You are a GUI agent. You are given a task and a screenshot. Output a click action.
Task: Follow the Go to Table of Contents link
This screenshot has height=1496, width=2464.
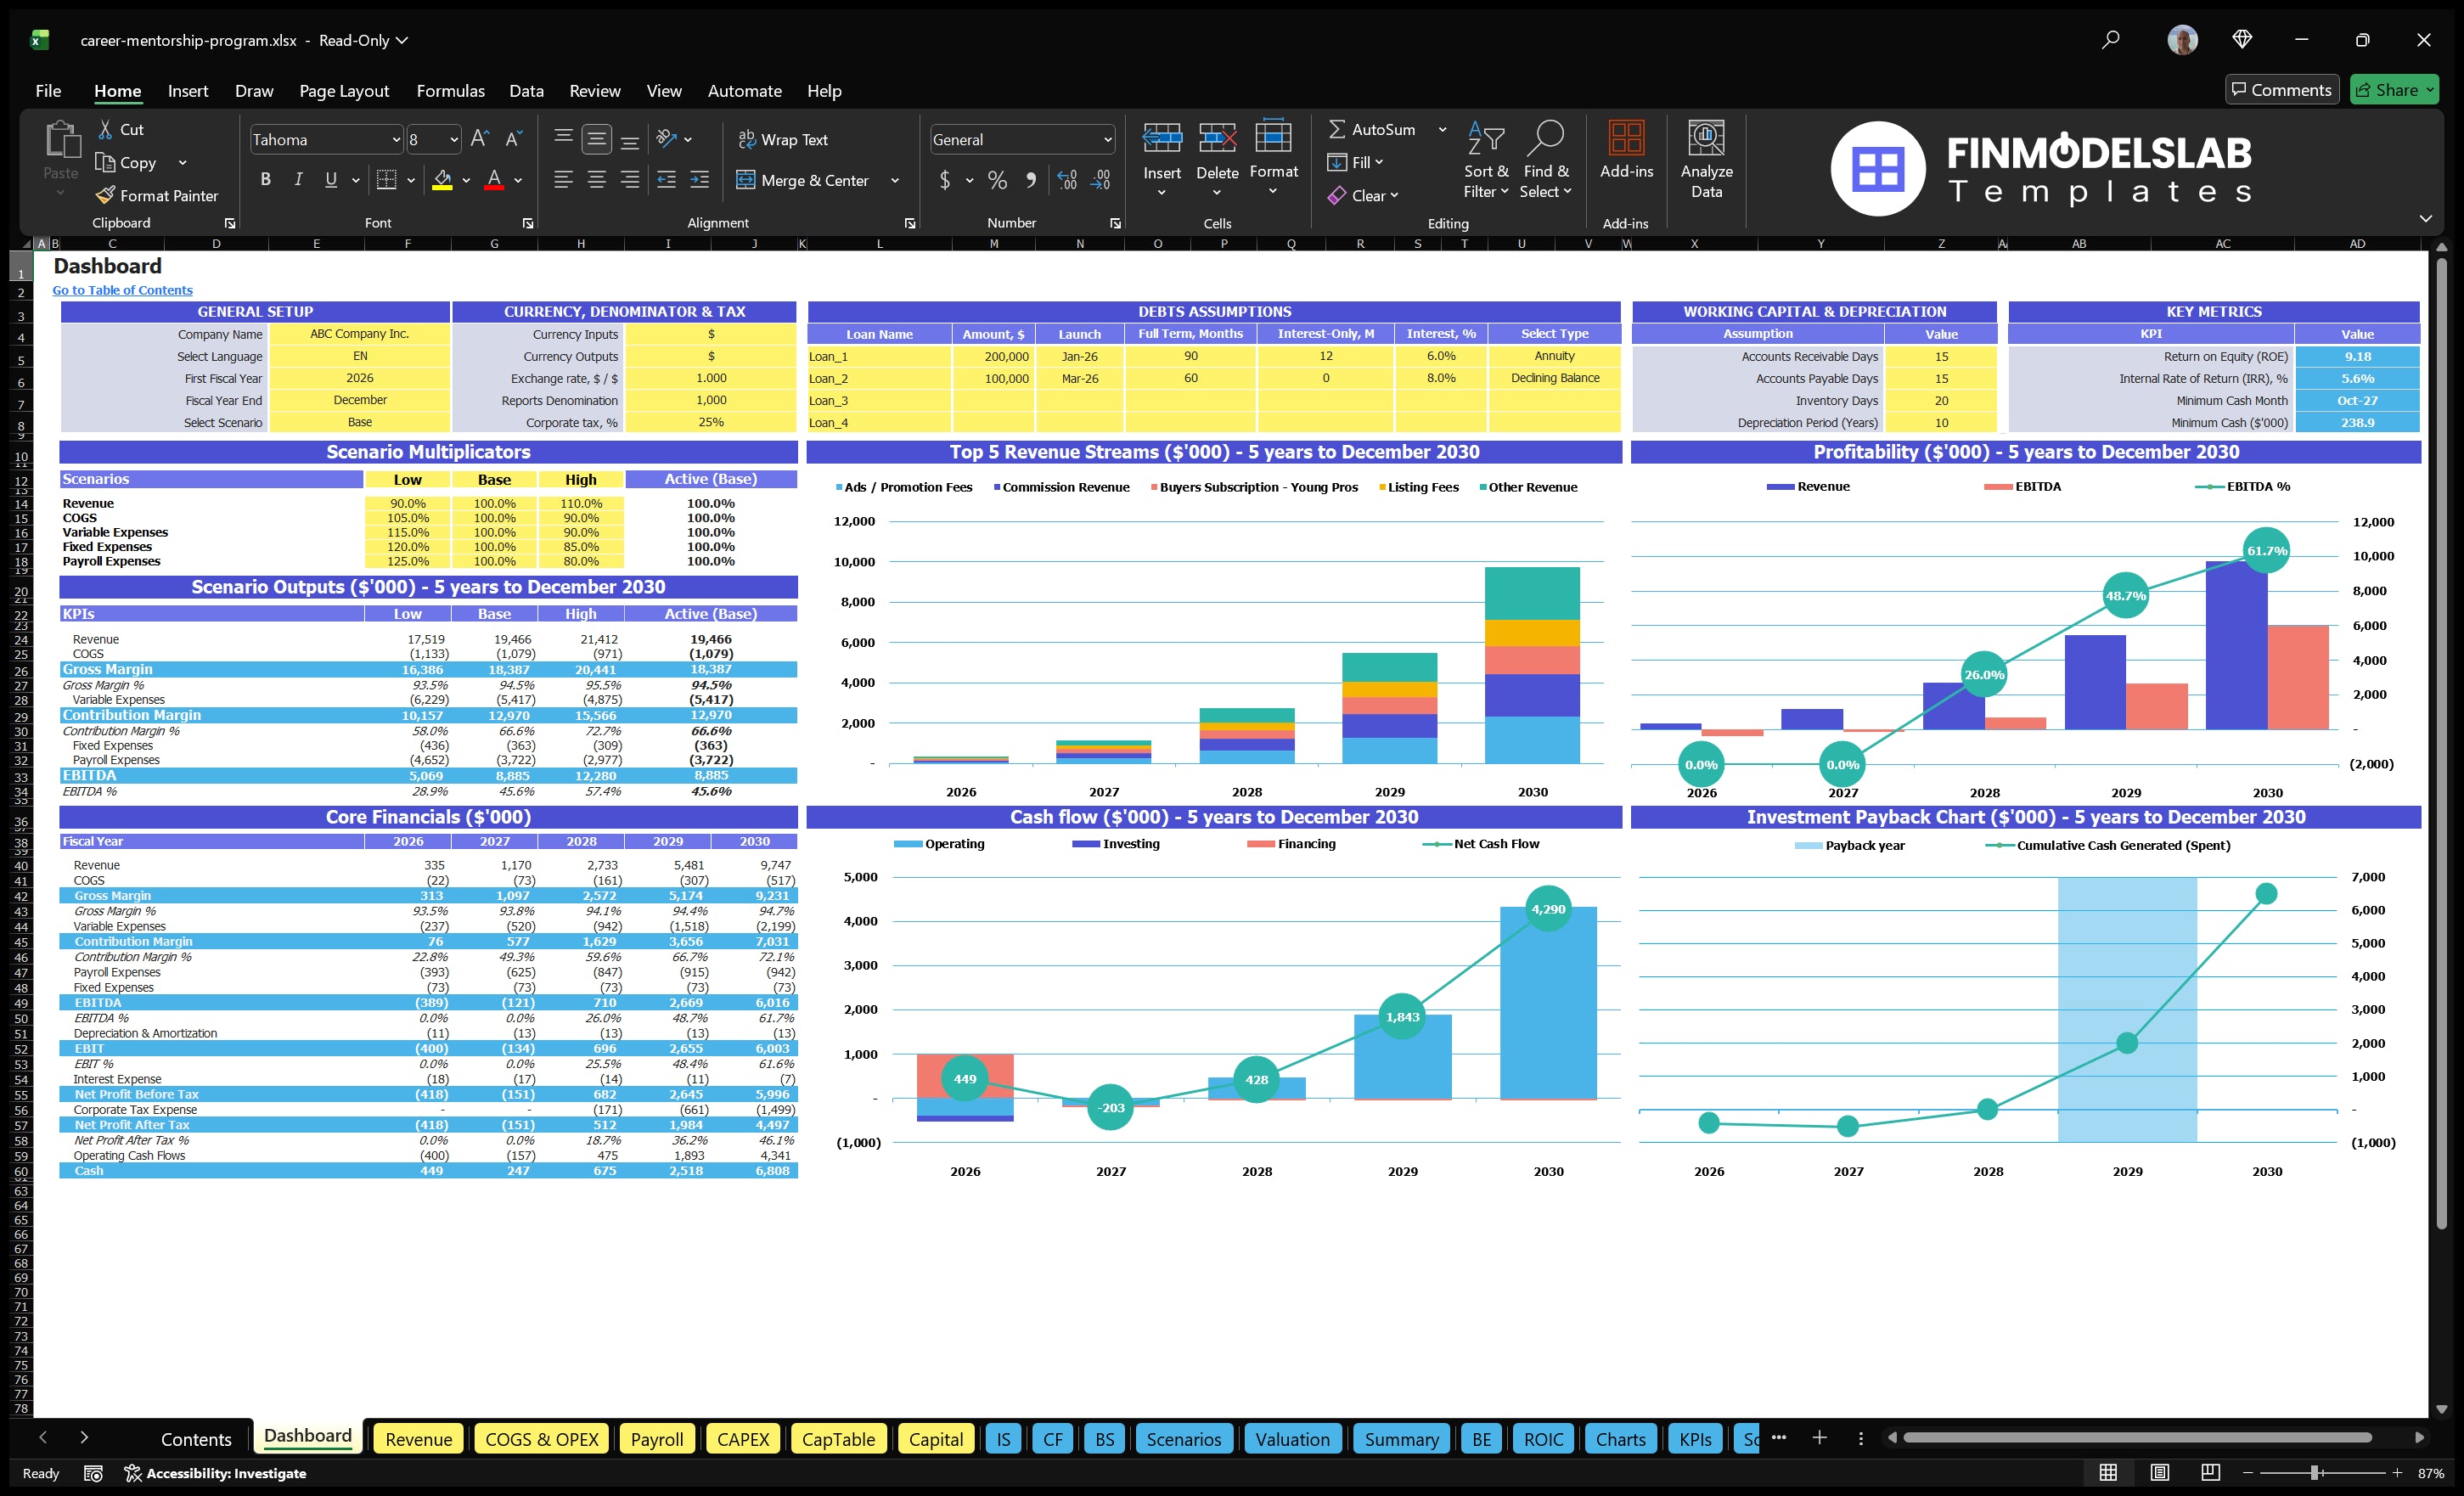click(x=122, y=289)
